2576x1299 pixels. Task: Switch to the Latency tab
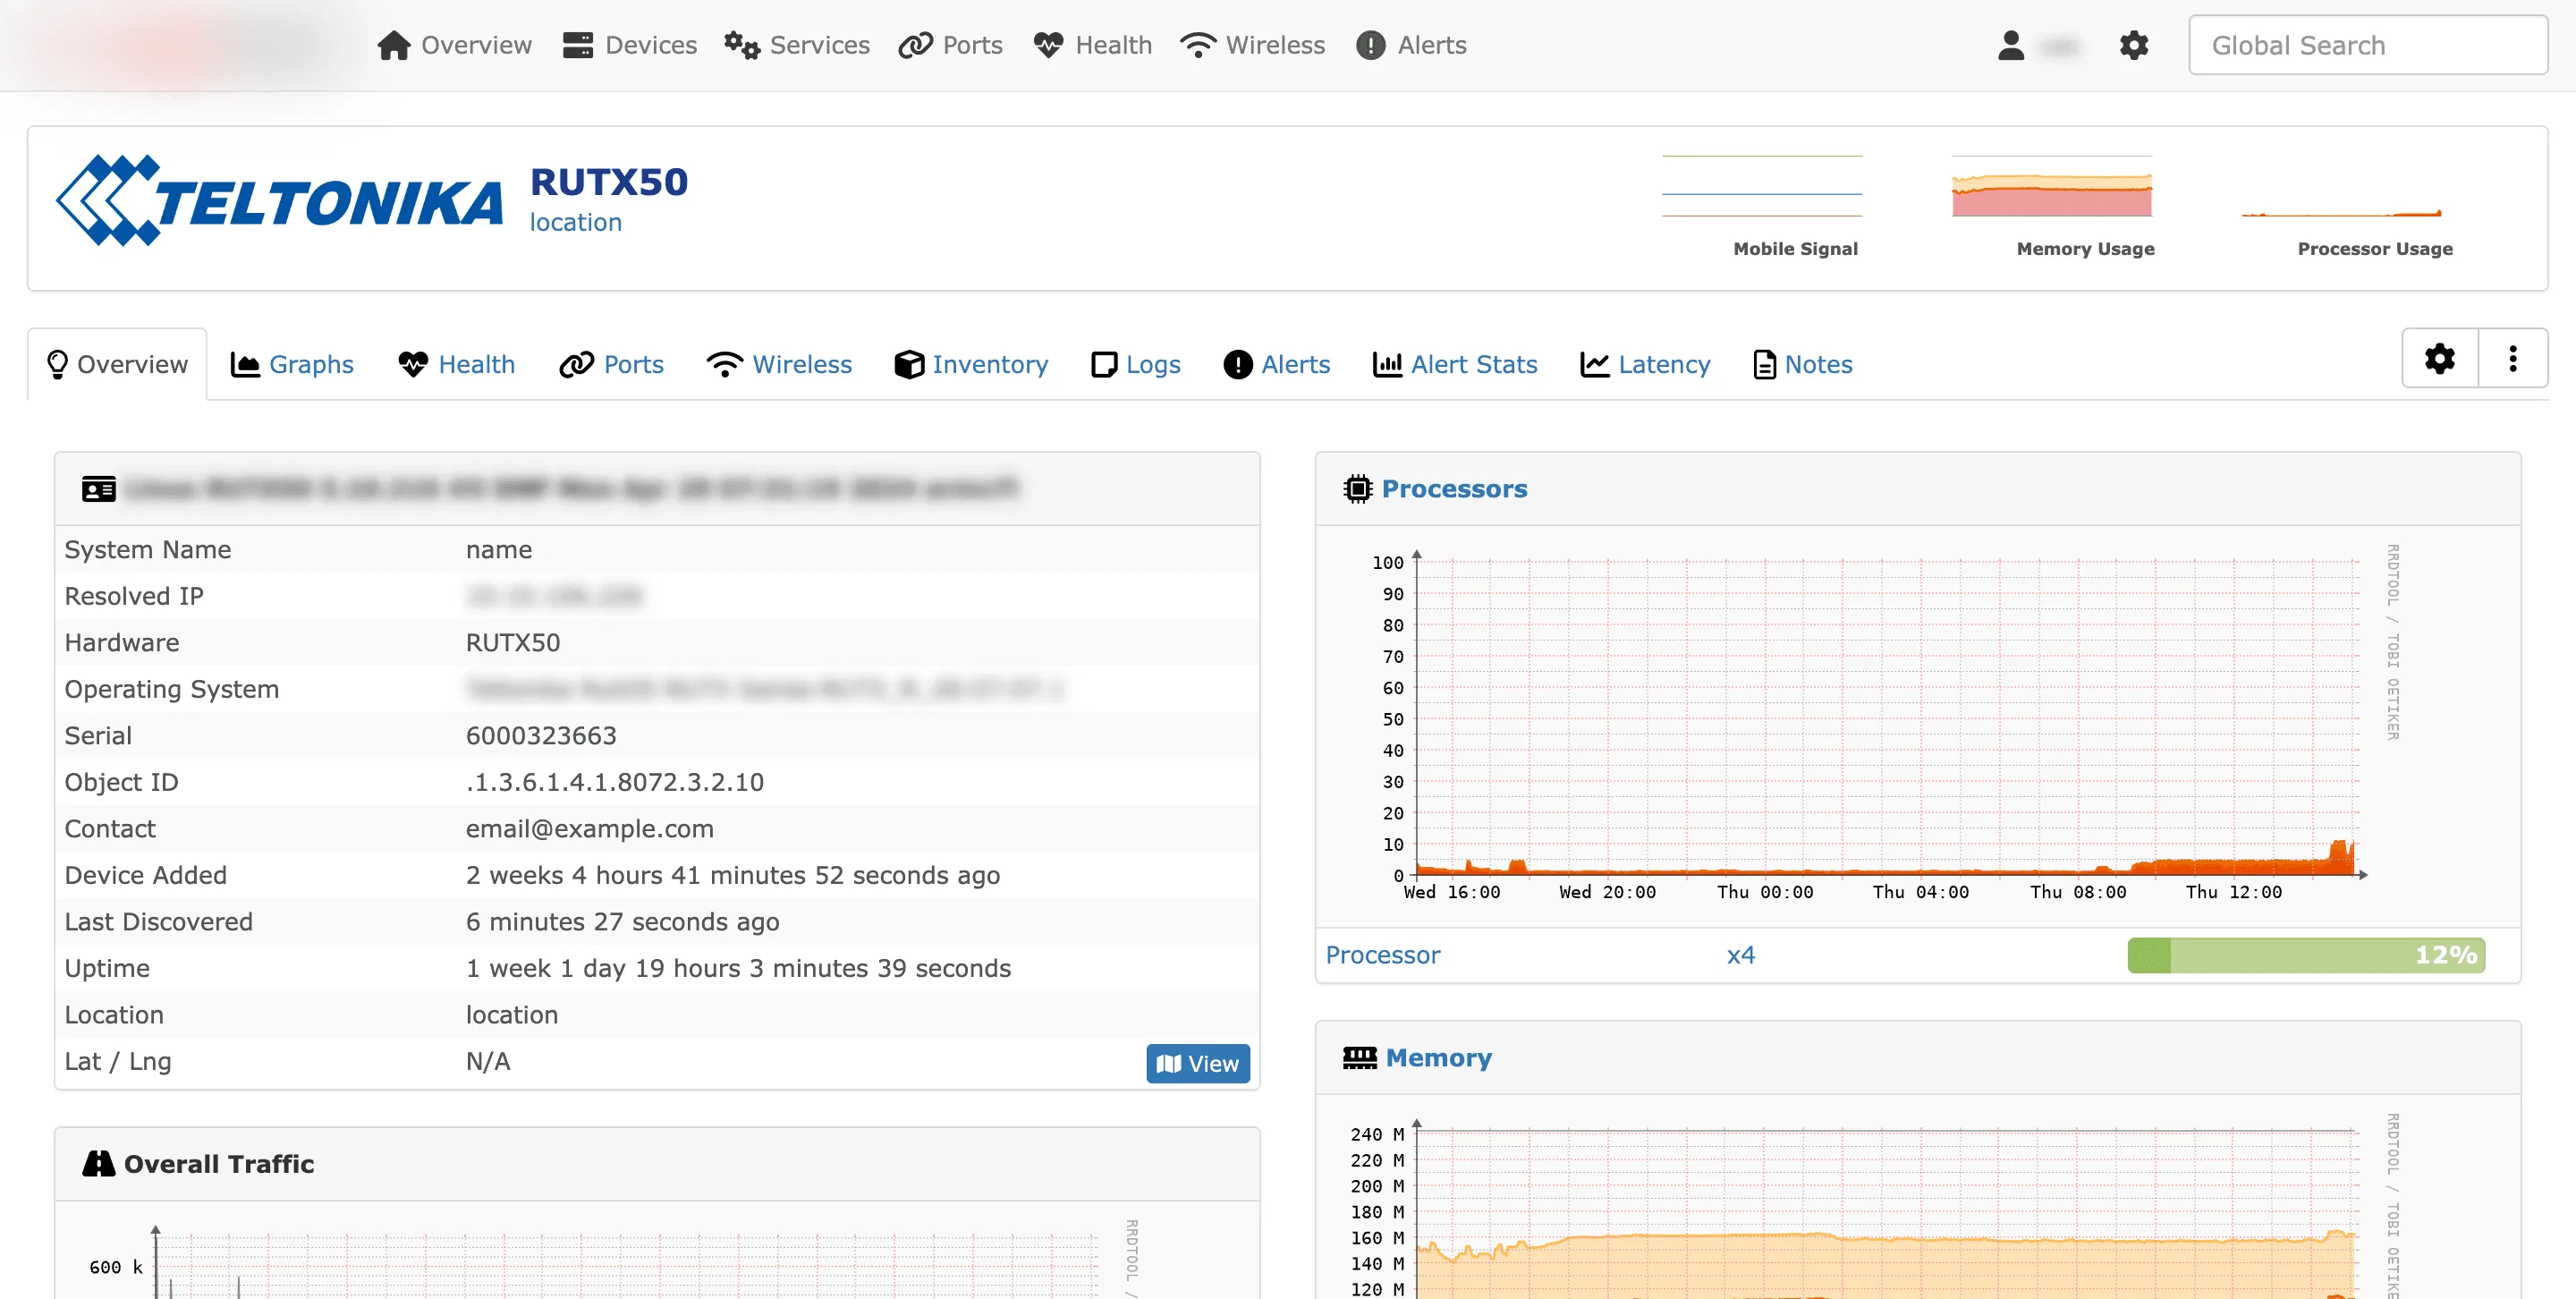tap(1645, 365)
